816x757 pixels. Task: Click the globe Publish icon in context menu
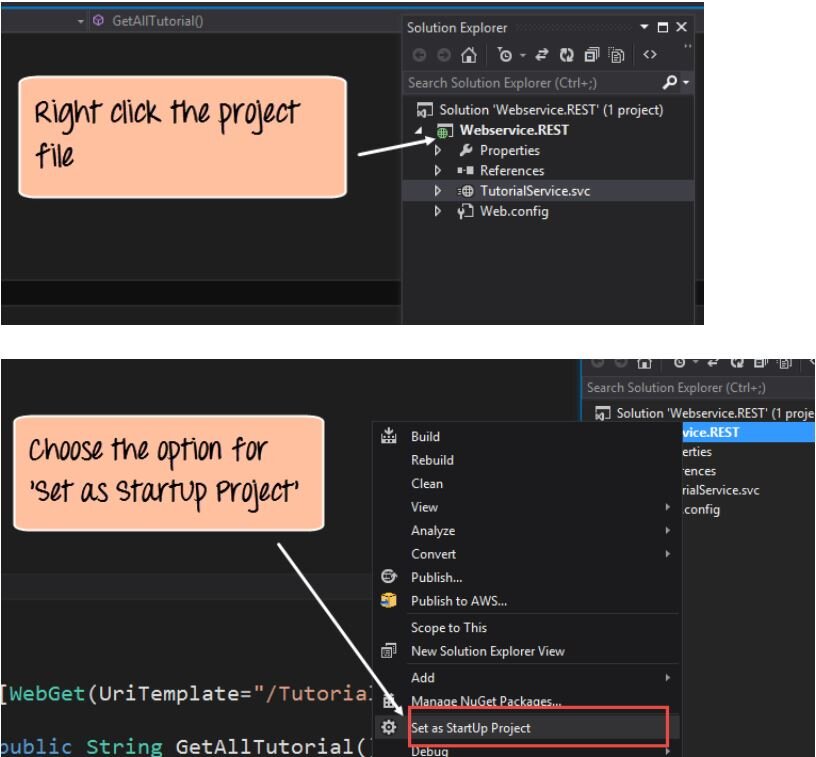389,576
